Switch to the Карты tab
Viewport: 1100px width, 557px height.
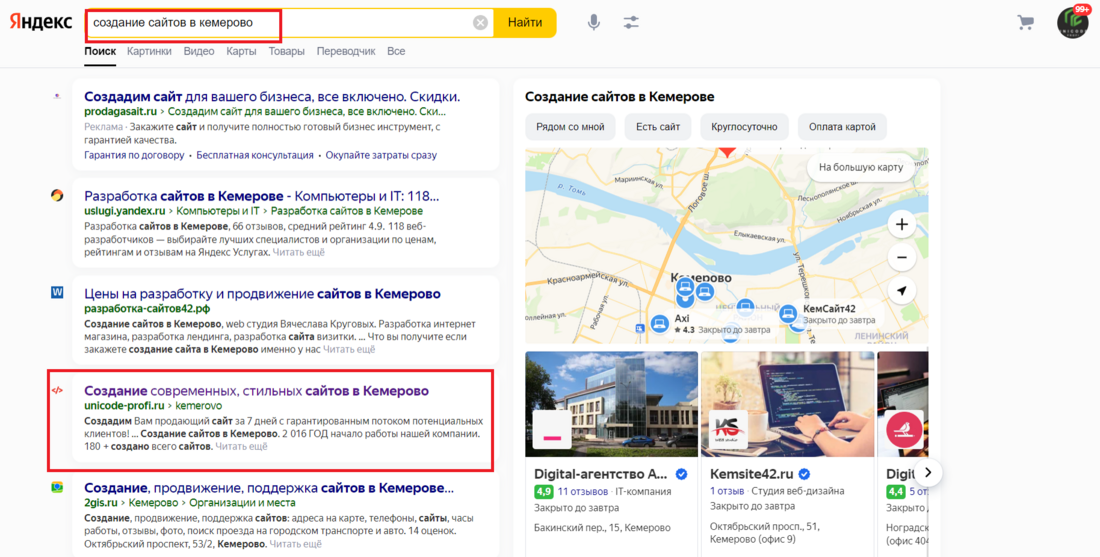[241, 51]
